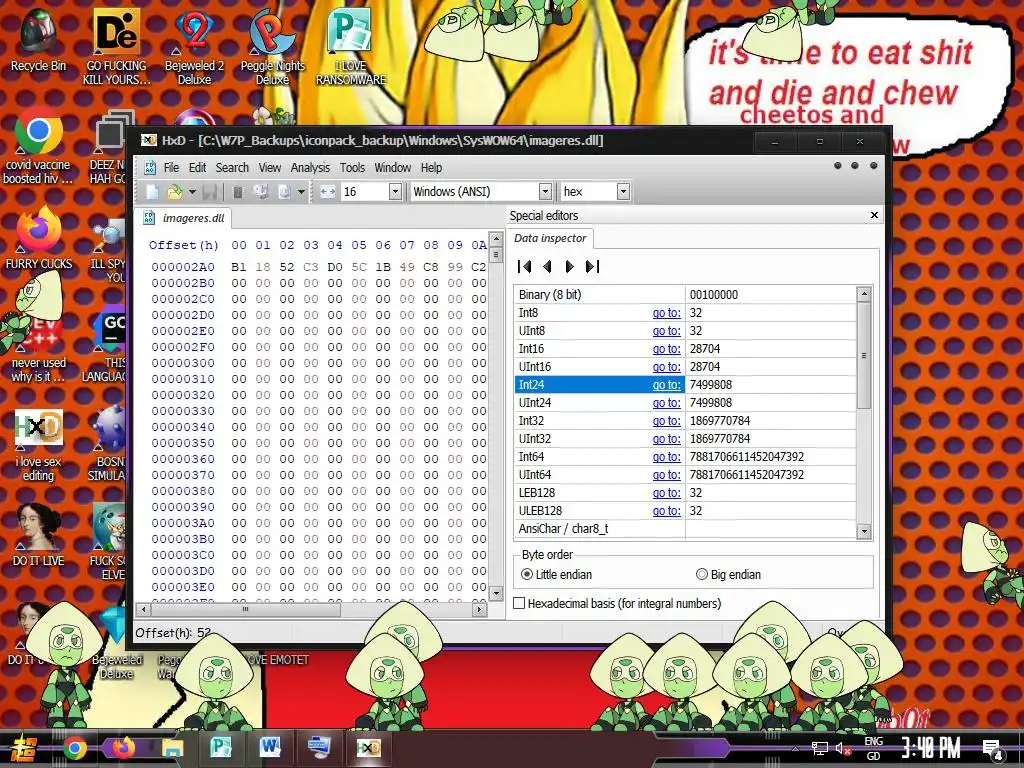Click the hex view scroll right arrow
Viewport: 1024px width, 768px height.
[x=480, y=609]
